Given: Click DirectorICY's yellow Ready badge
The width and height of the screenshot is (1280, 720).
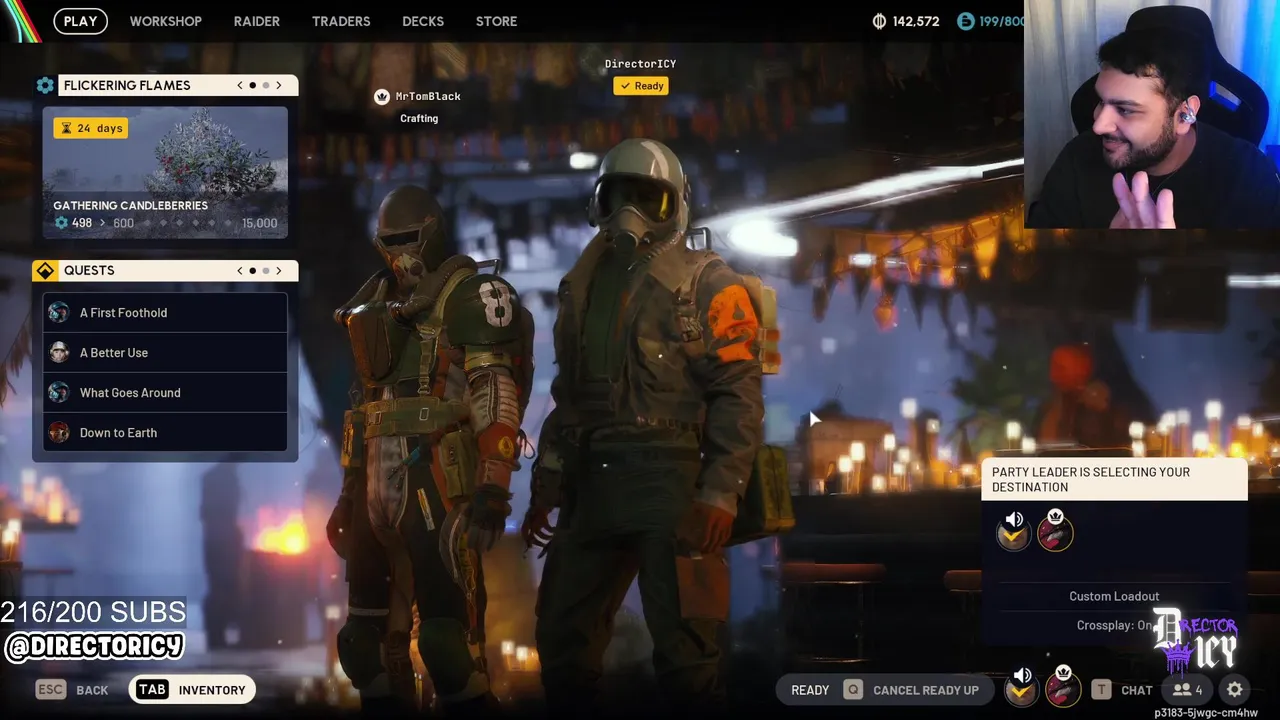Looking at the screenshot, I should click(x=641, y=86).
